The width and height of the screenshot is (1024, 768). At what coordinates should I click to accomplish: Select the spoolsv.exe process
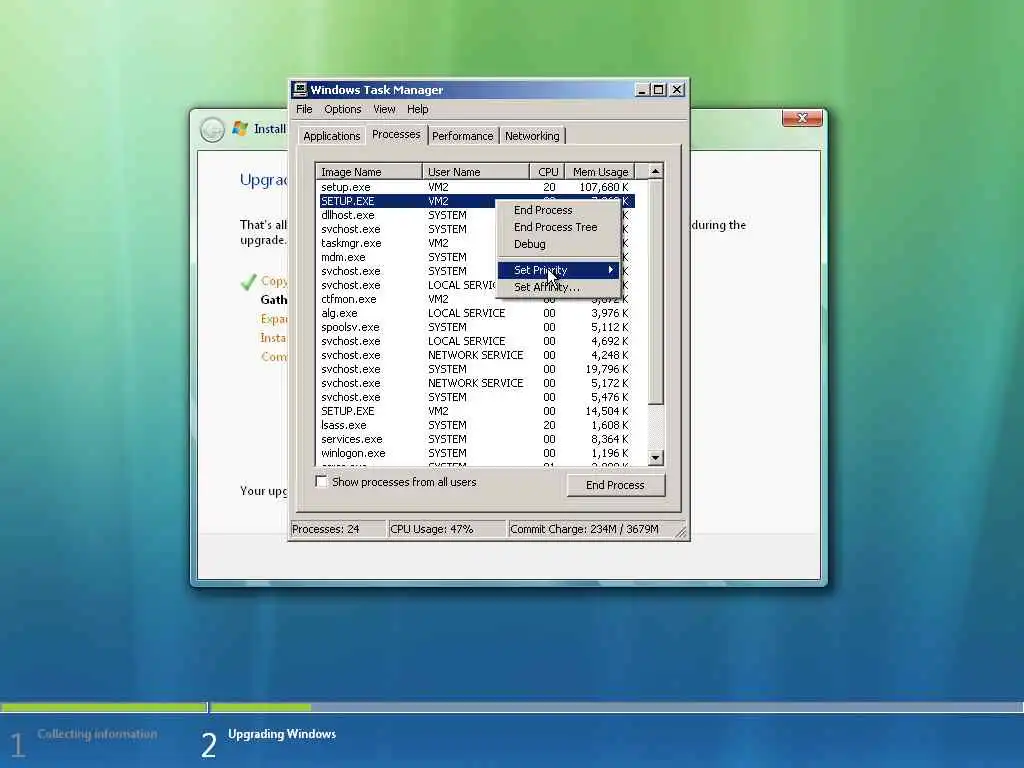[475, 327]
